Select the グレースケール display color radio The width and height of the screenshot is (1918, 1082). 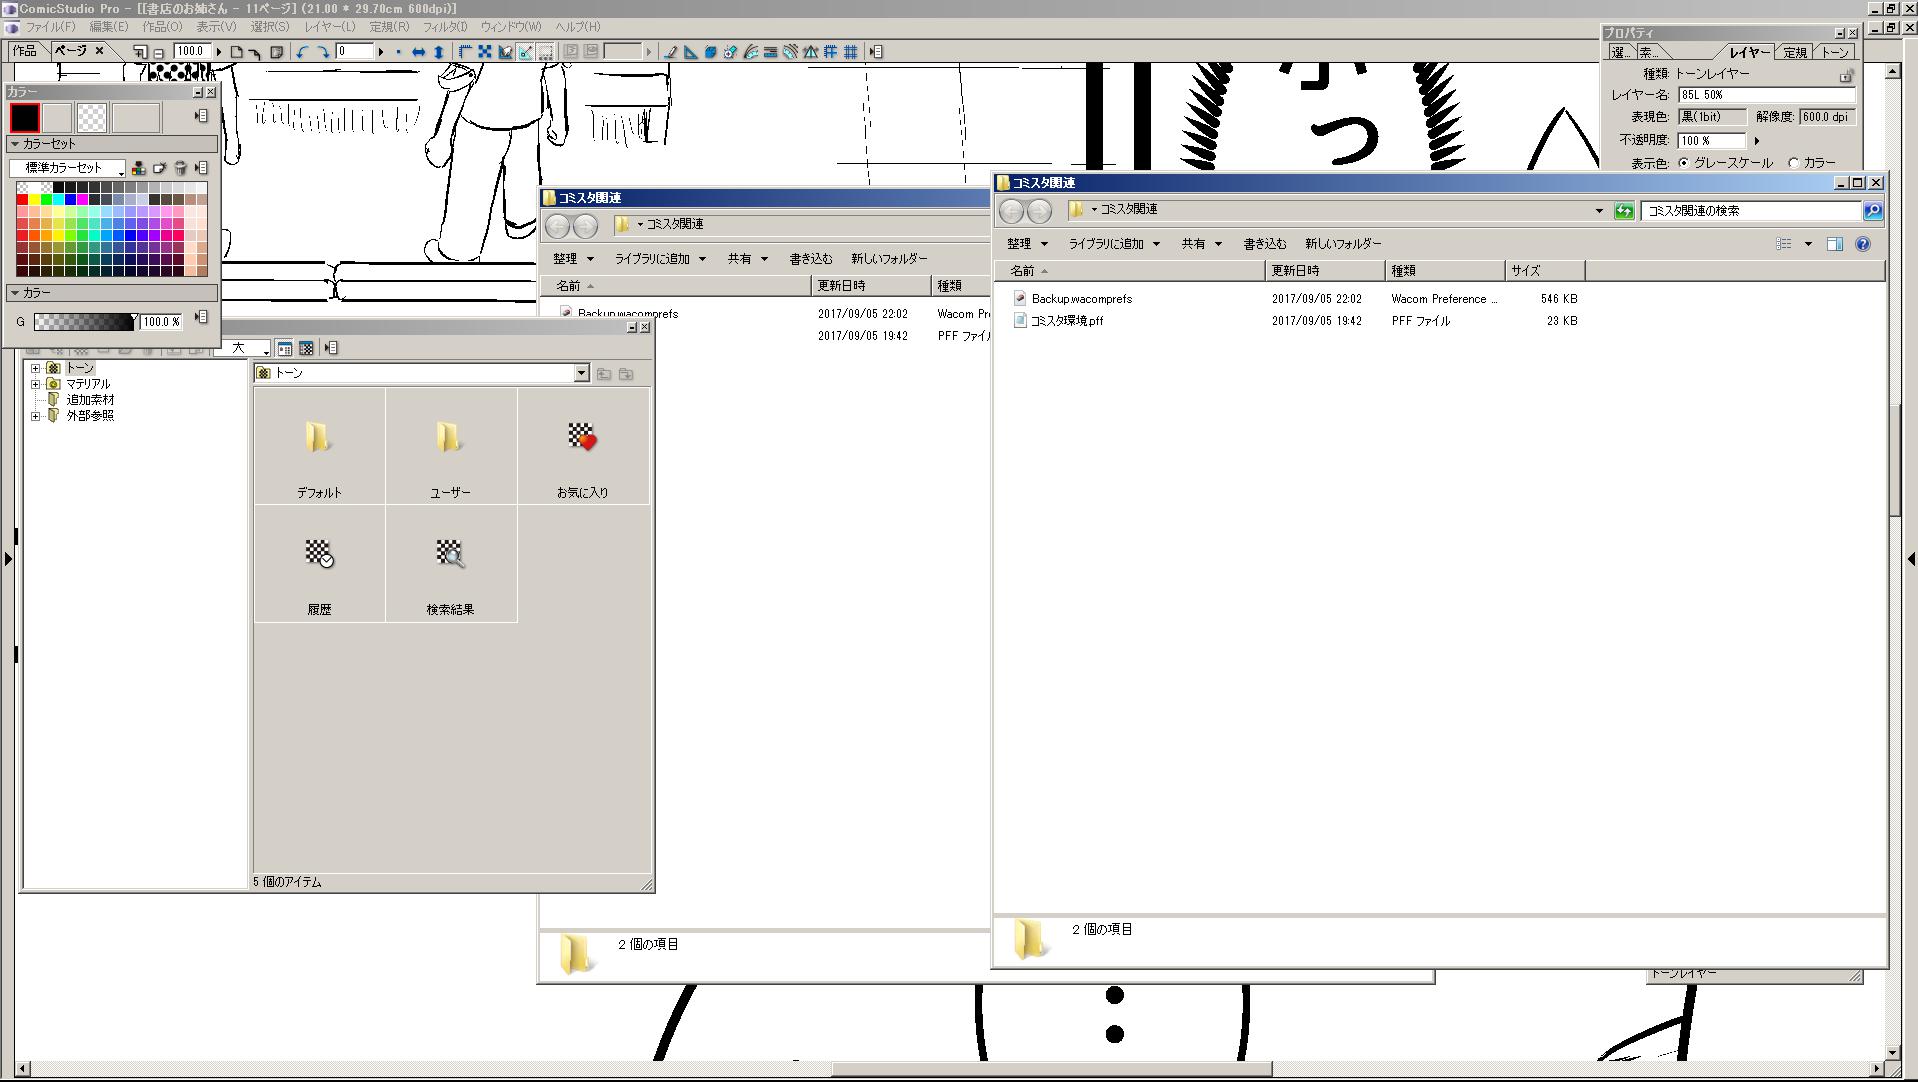point(1685,163)
